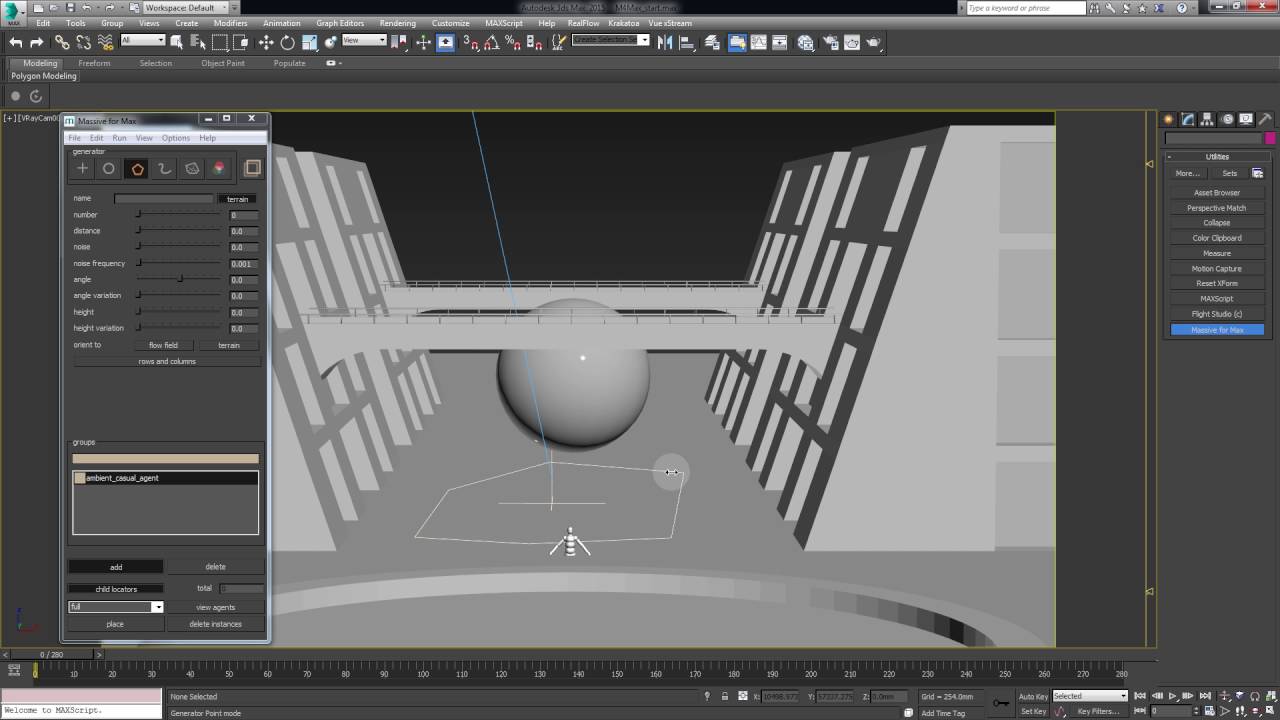
Task: Toggle Percent Snap button
Action: pos(512,42)
